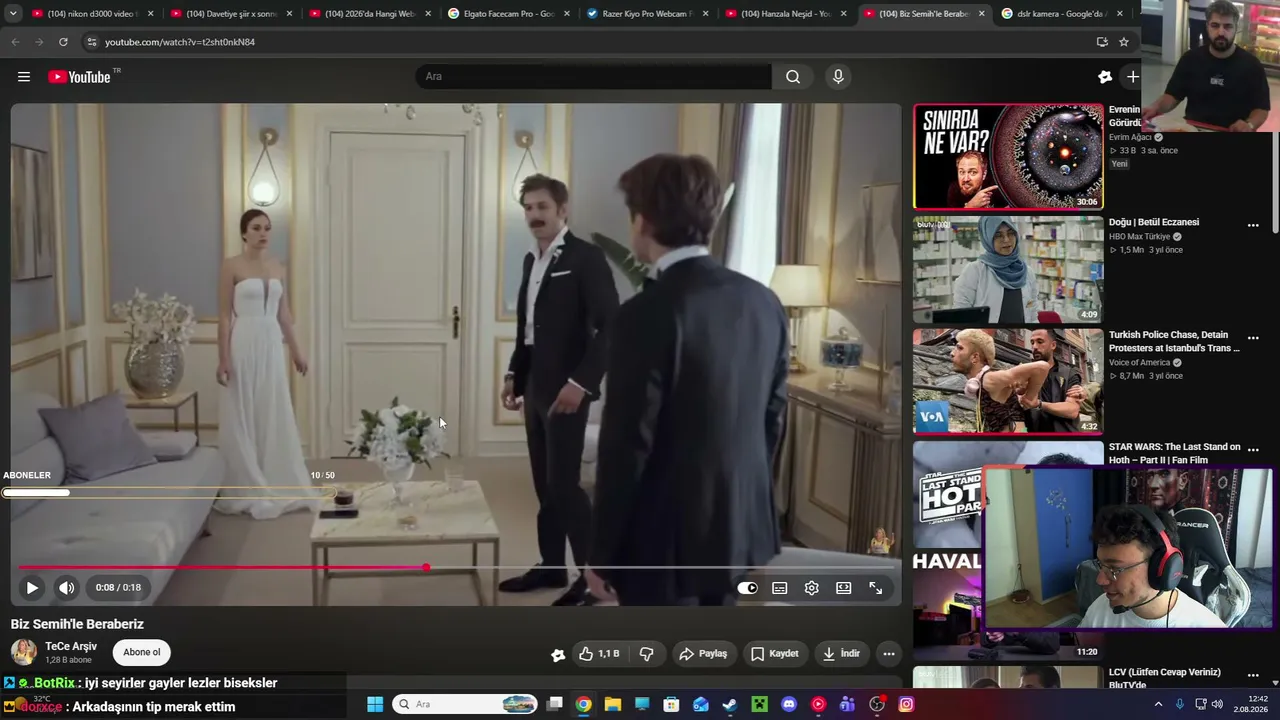The height and width of the screenshot is (720, 1280).
Task: Switch to the dslr kamera Google tab
Action: click(1062, 14)
